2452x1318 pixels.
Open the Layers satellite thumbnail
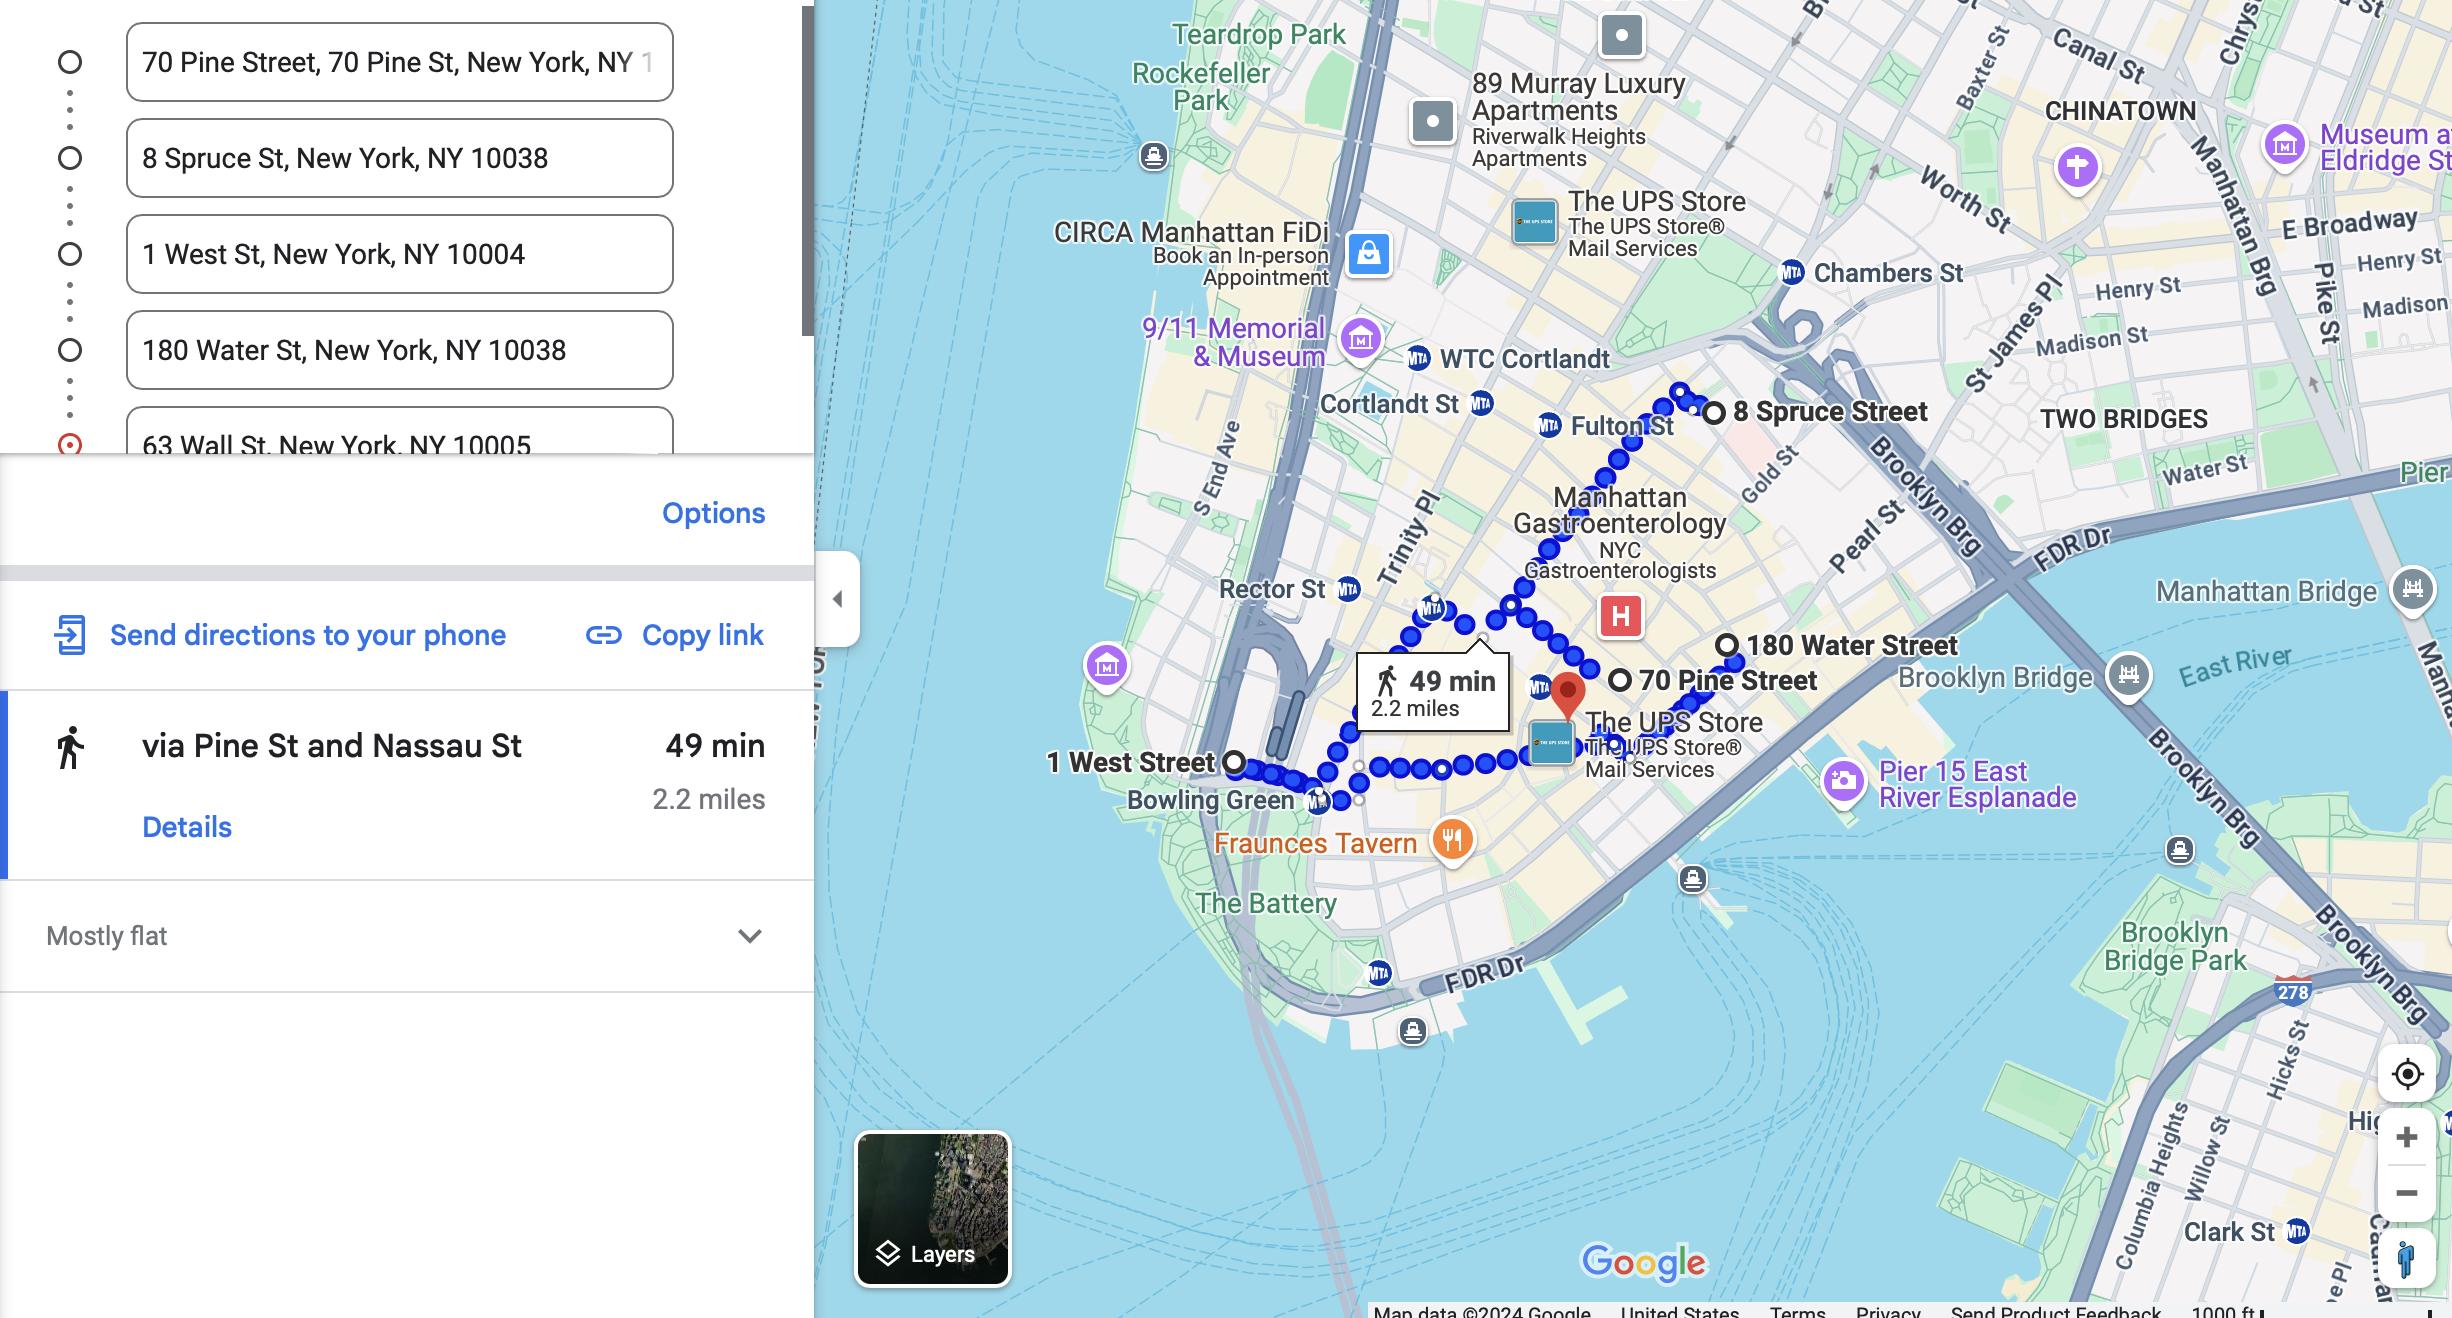[x=932, y=1208]
